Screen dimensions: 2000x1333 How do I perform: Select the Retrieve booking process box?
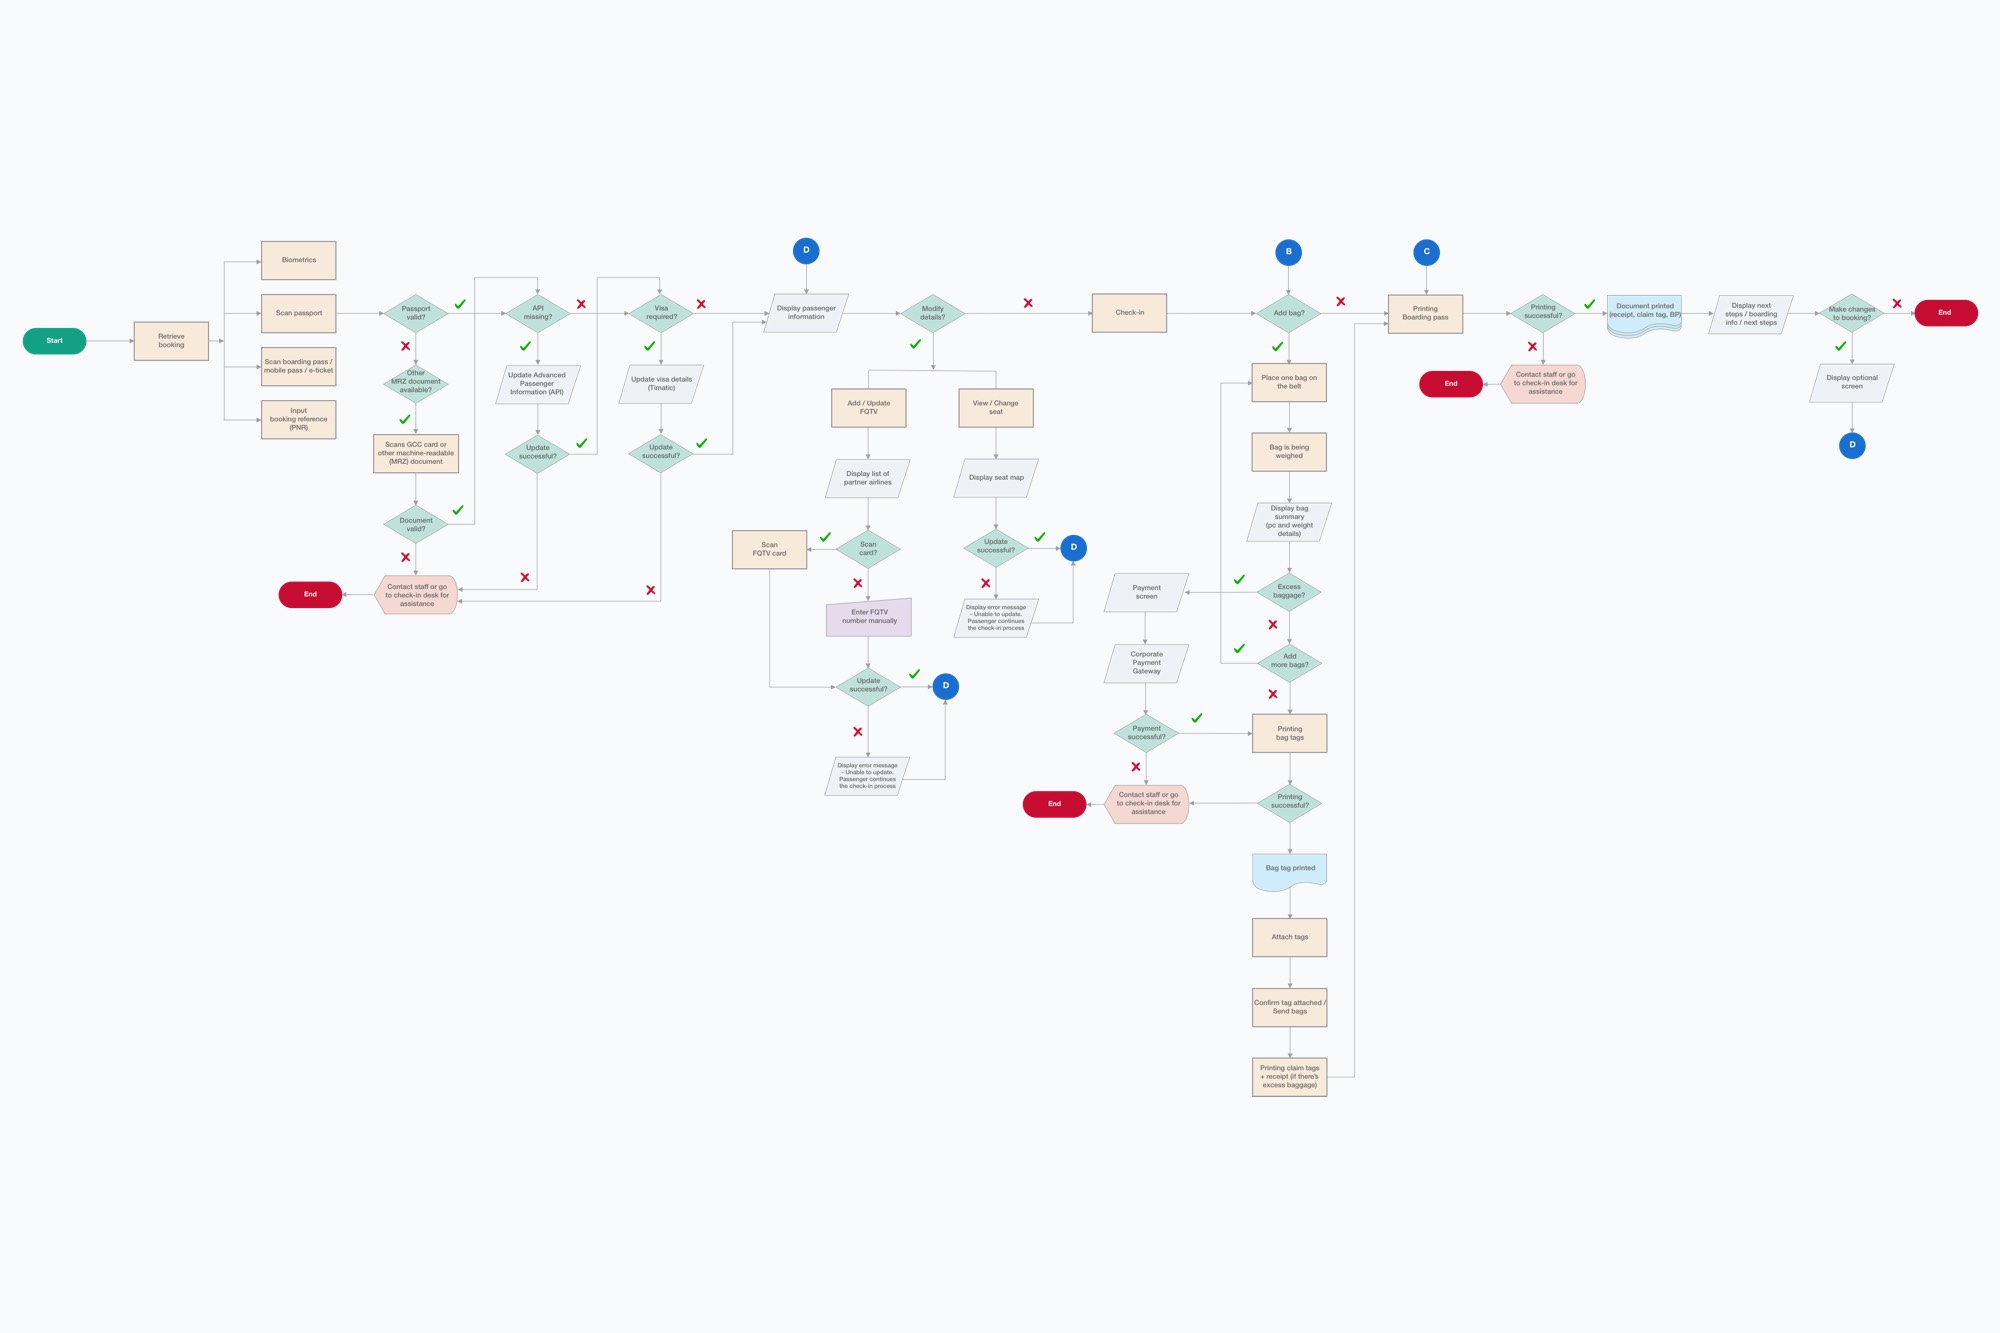click(171, 341)
